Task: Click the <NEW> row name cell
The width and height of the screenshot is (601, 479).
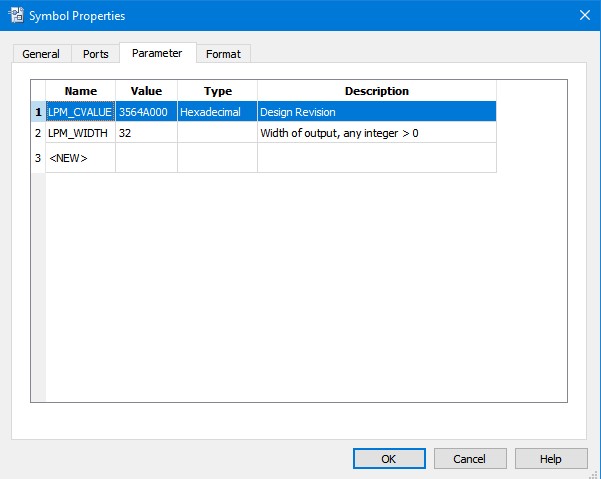Action: coord(80,157)
